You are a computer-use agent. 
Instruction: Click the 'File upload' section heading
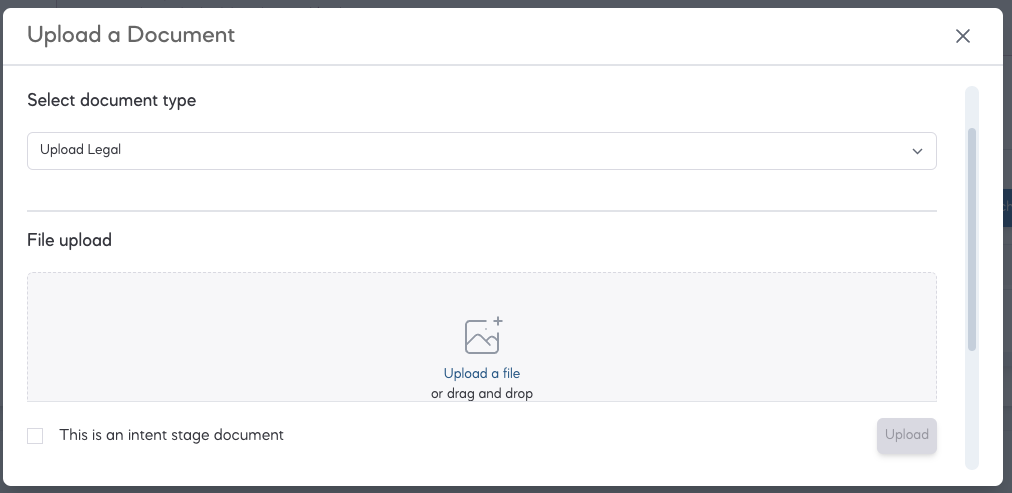click(69, 240)
